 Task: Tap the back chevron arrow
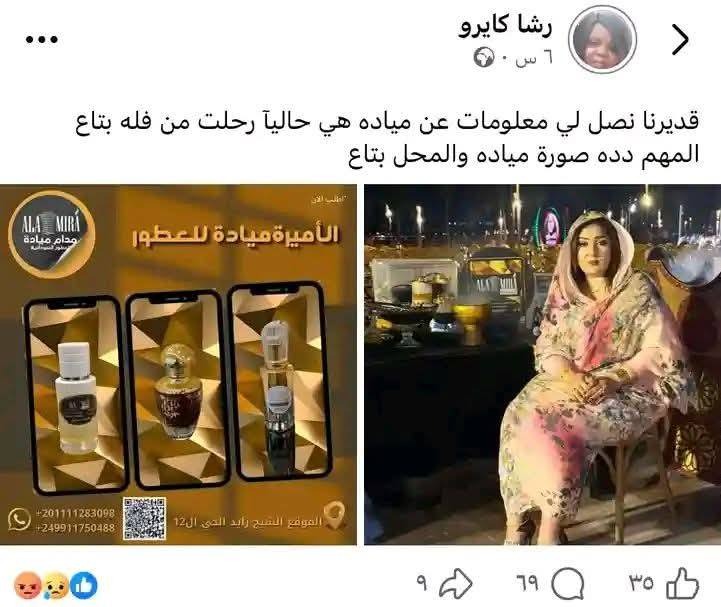pos(680,40)
